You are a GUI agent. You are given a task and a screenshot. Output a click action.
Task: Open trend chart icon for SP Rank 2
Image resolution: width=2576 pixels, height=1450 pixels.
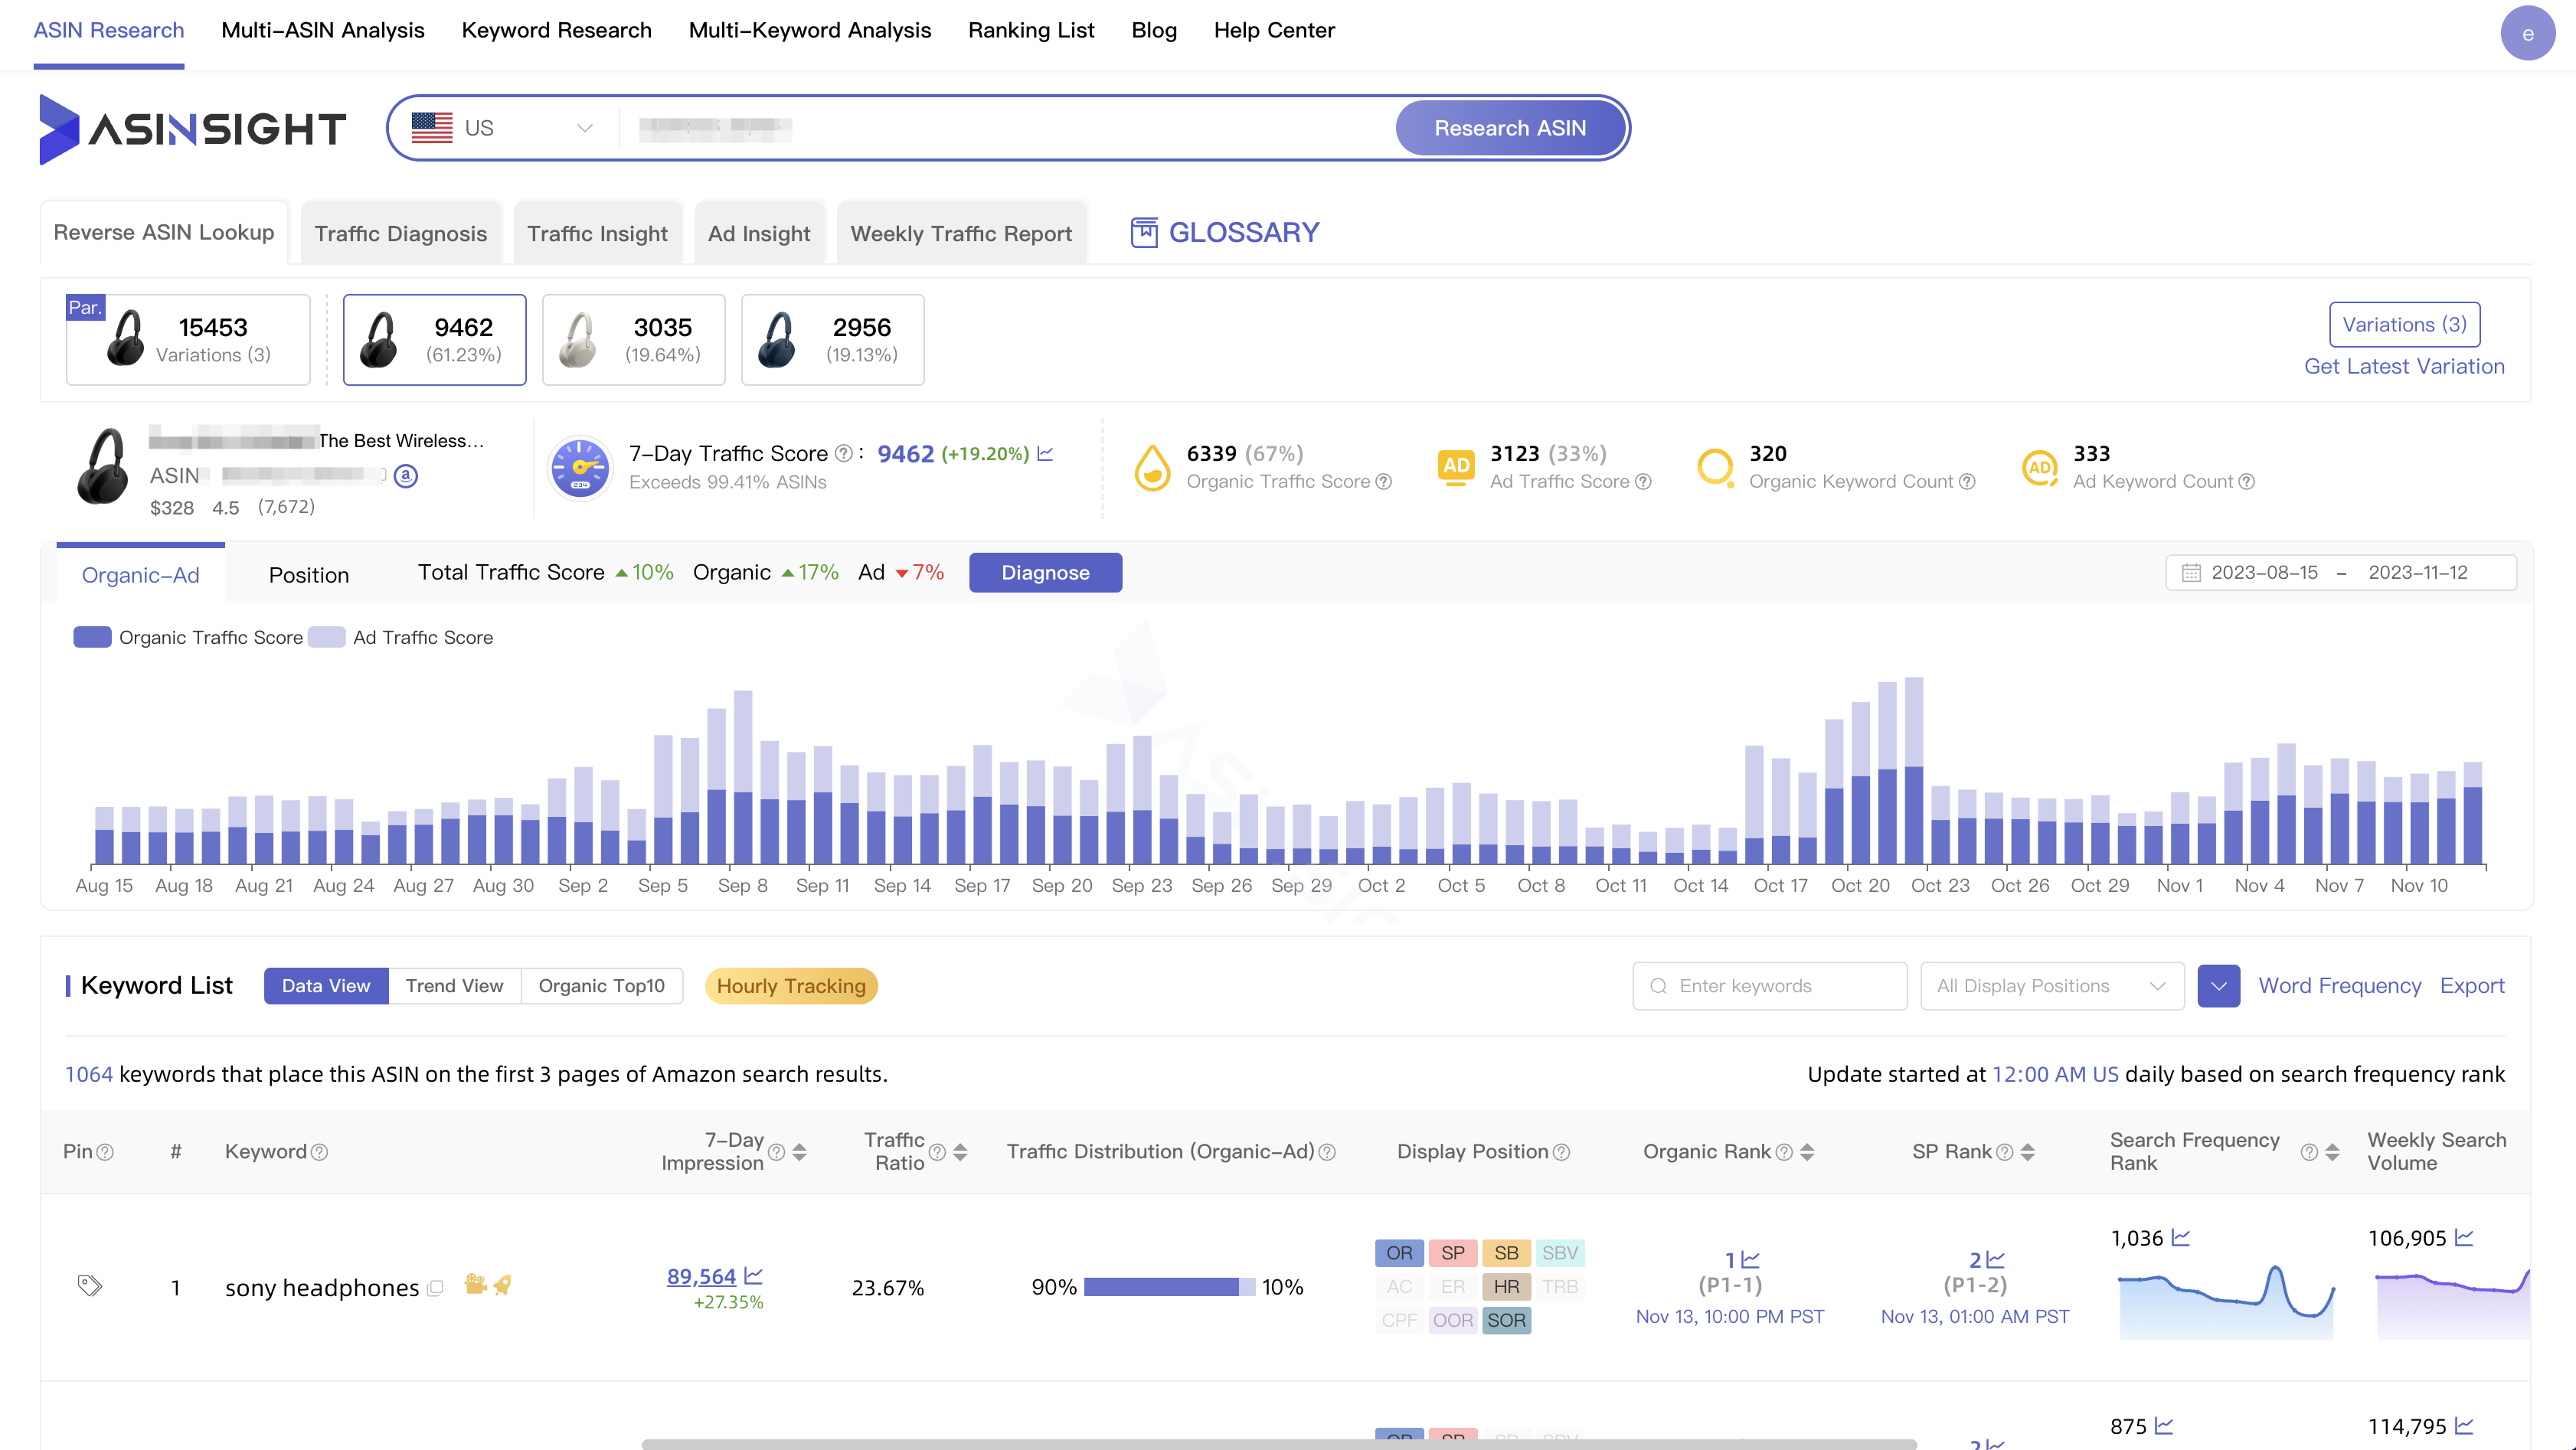point(1995,1260)
